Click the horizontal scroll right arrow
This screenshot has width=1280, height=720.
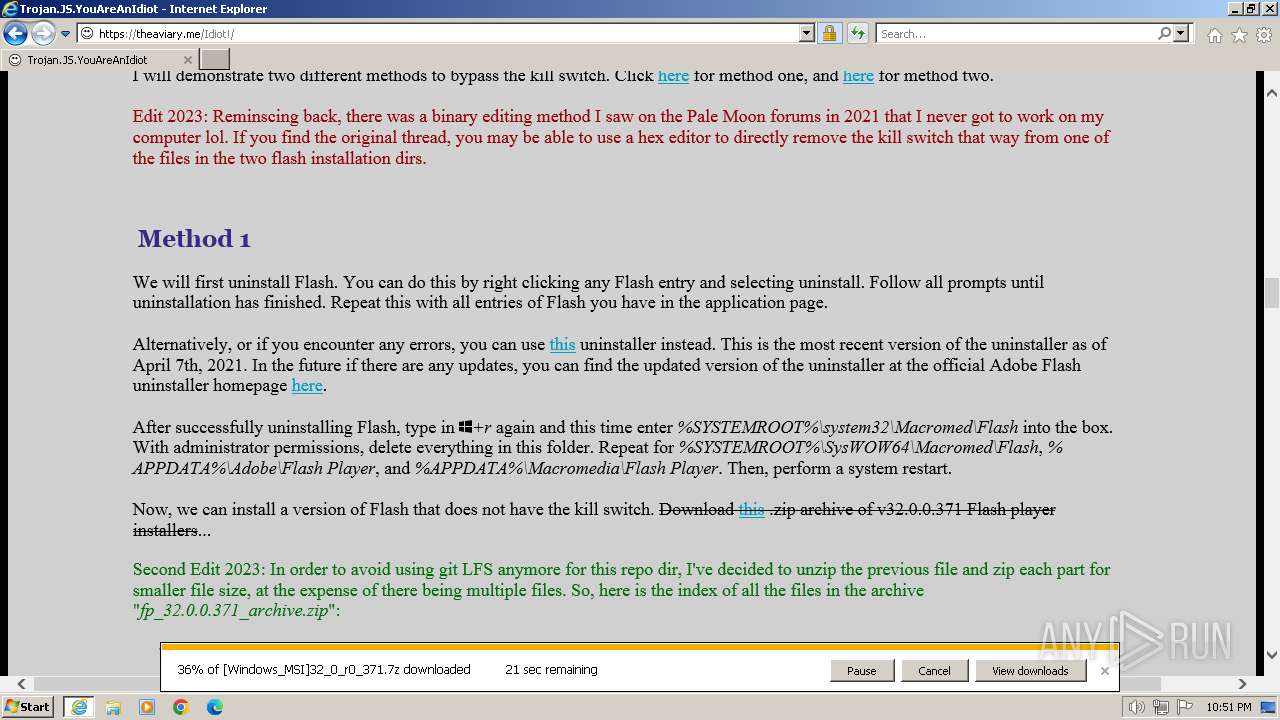(1242, 684)
